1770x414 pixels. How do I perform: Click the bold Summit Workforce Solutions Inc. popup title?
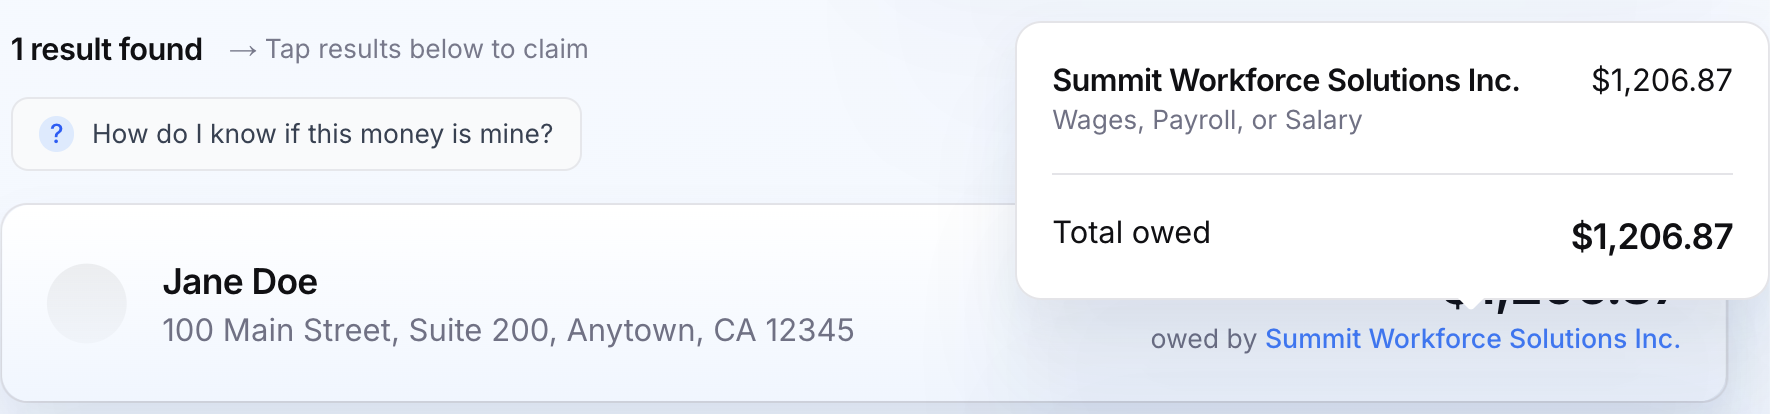click(1286, 80)
